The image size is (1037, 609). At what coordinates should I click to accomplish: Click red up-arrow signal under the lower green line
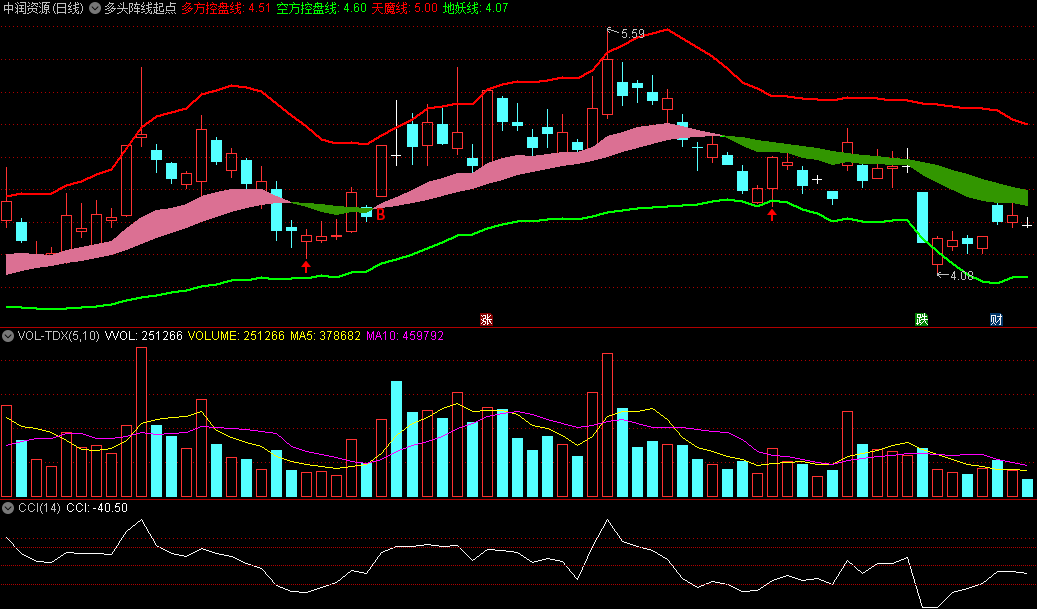pos(772,214)
